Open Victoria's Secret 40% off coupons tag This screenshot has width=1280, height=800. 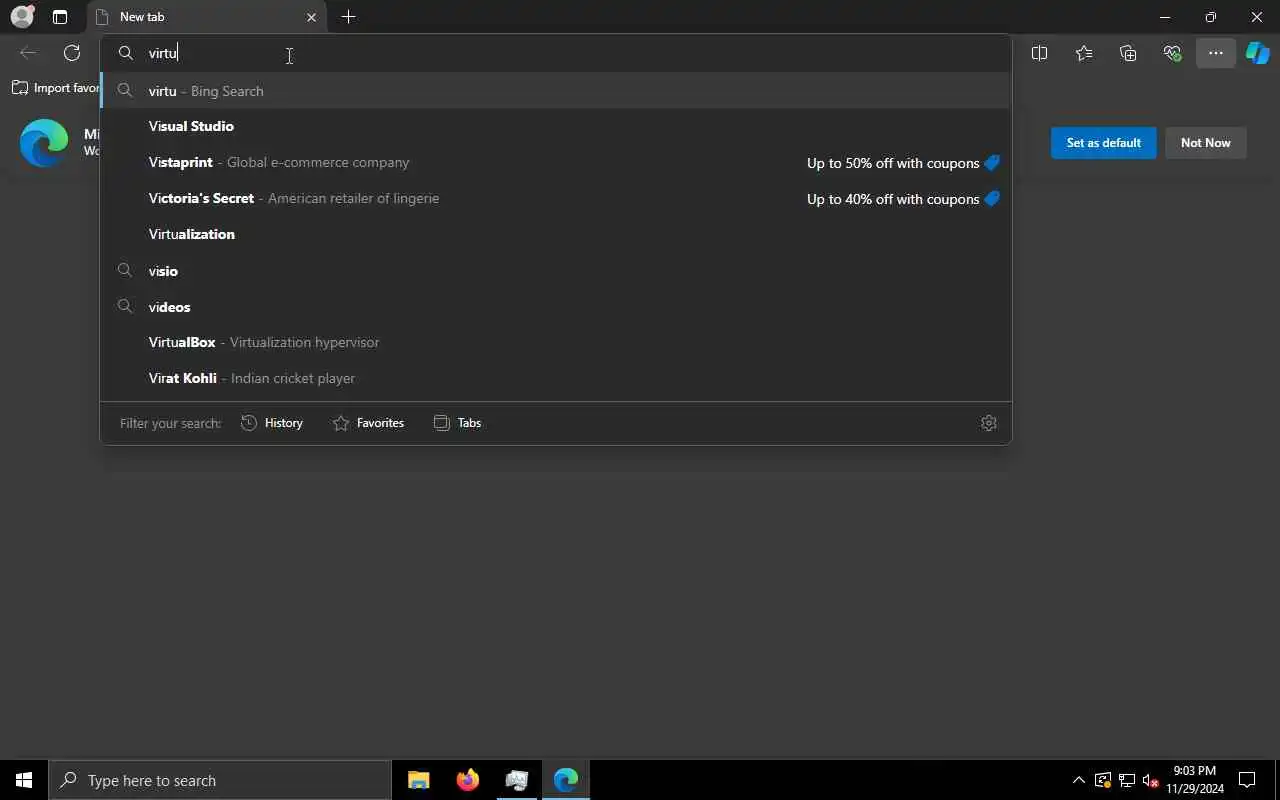pos(903,199)
